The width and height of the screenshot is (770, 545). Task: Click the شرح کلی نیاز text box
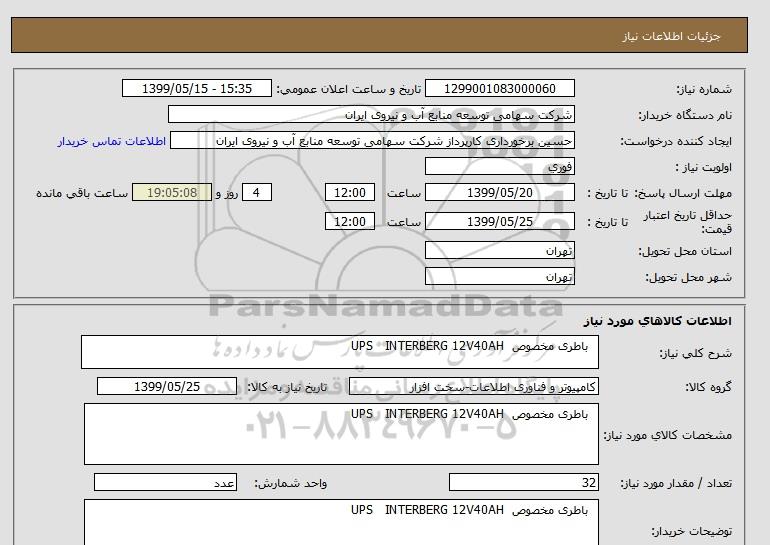[x=340, y=352]
